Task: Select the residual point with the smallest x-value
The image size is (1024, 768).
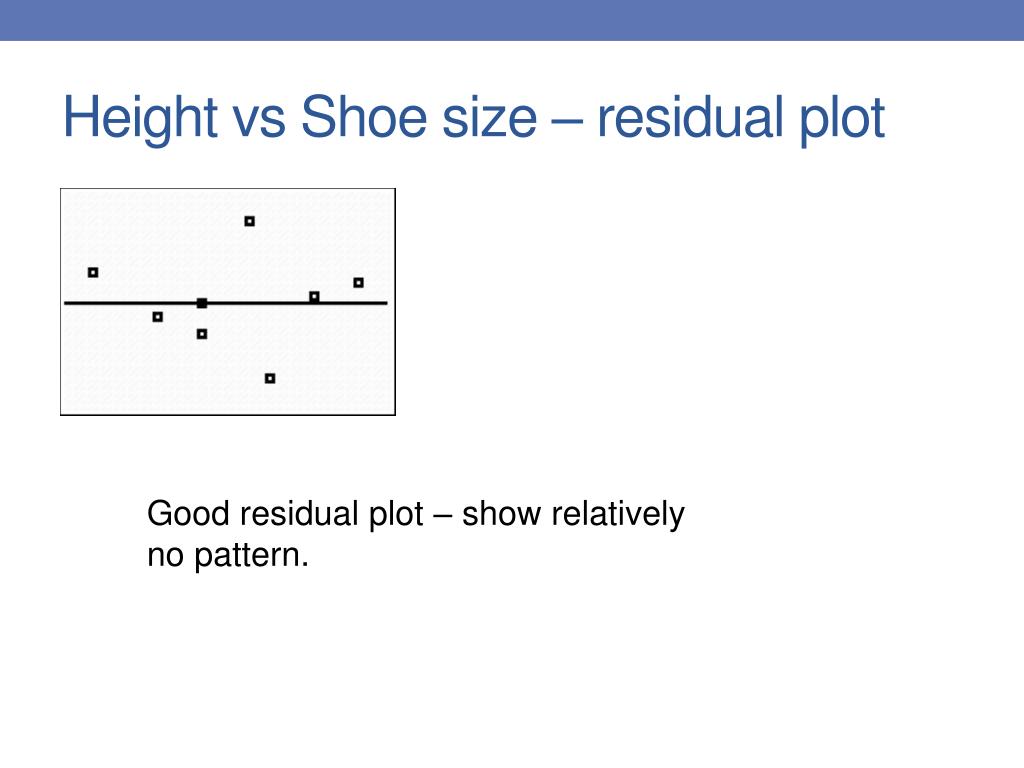Action: tap(93, 272)
